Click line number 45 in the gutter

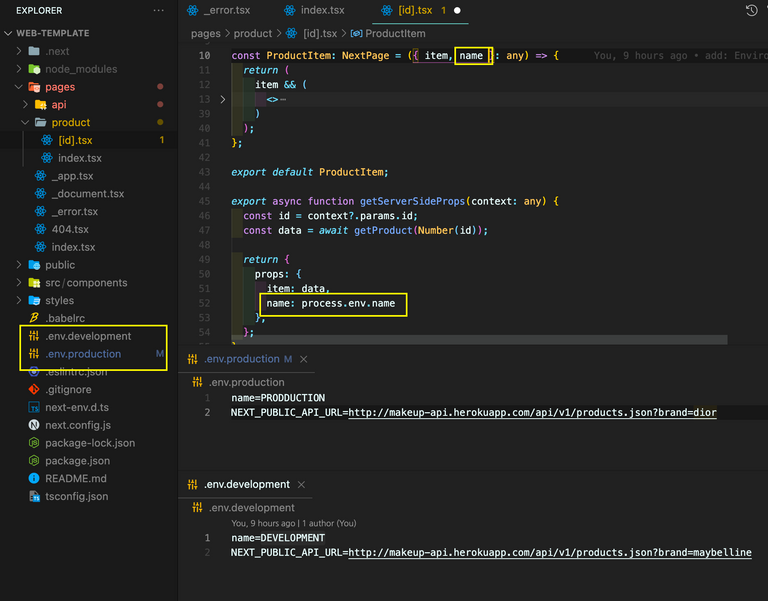coord(204,201)
